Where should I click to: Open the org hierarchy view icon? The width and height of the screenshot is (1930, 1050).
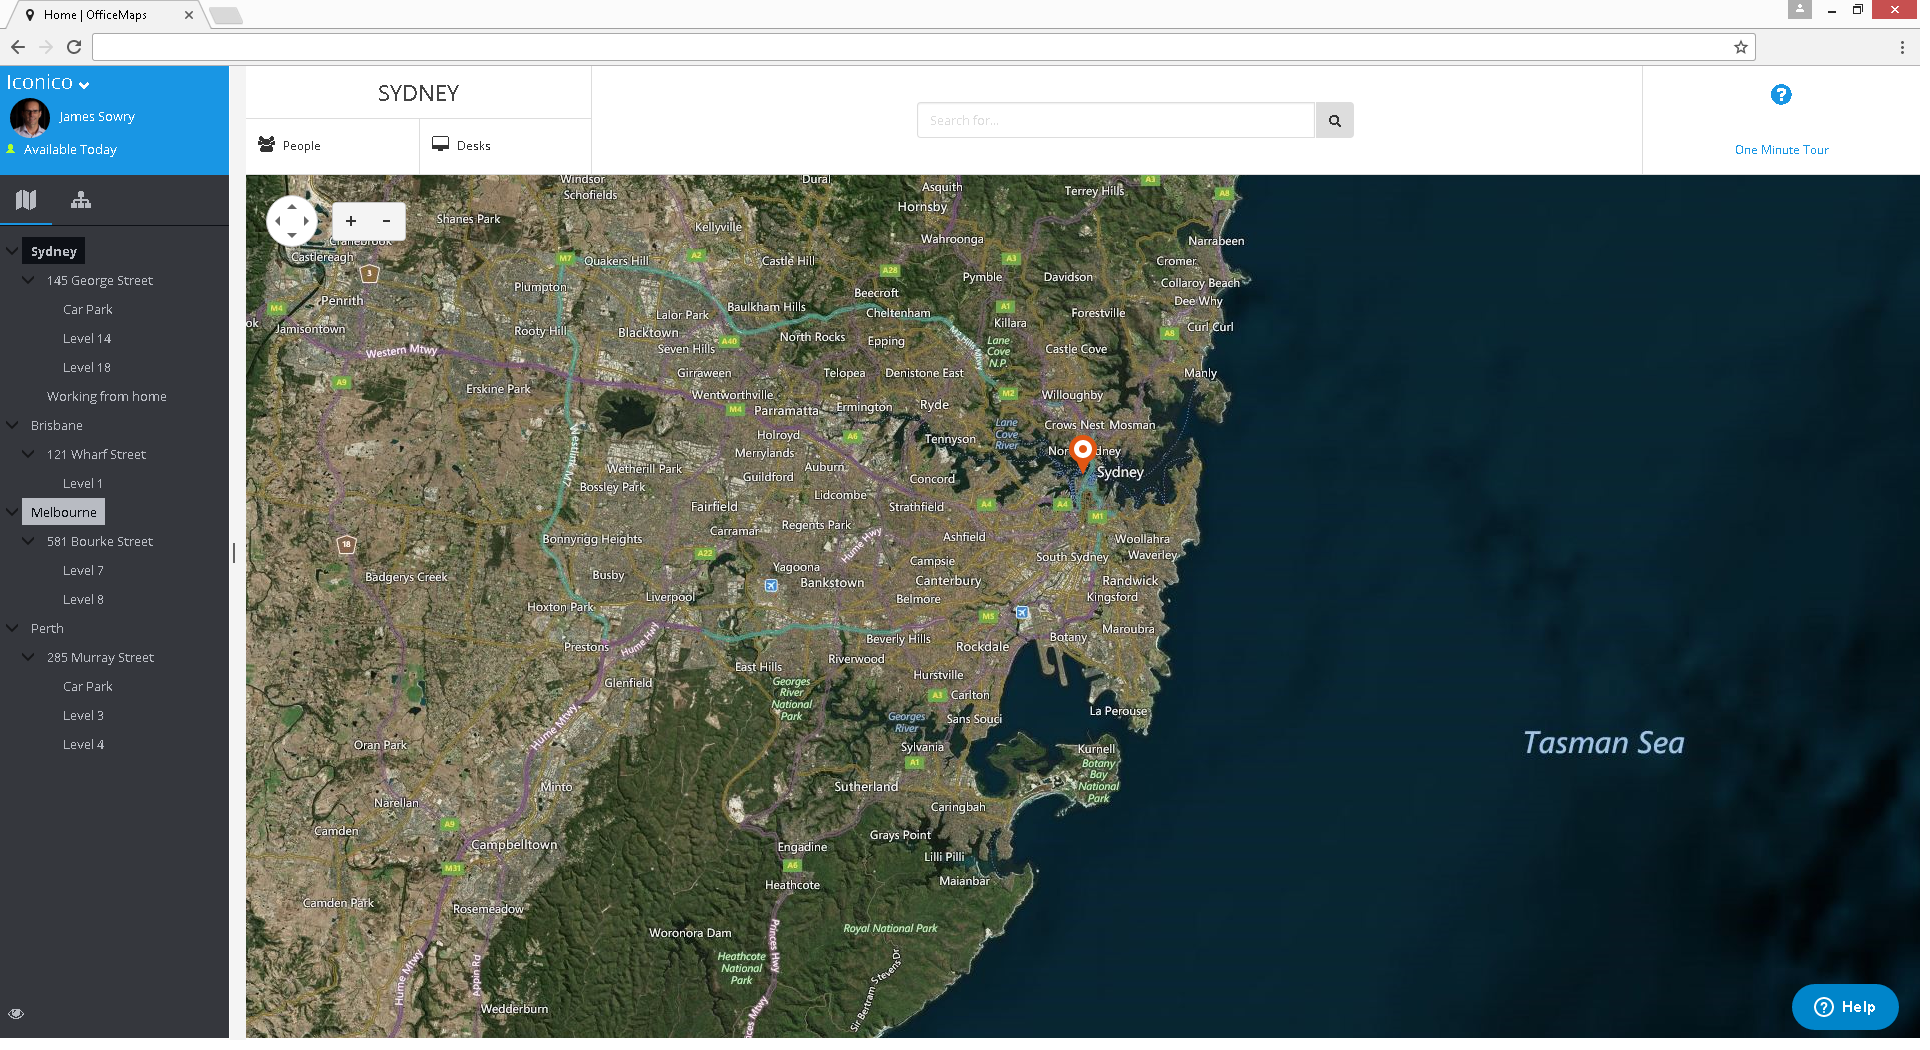[80, 200]
